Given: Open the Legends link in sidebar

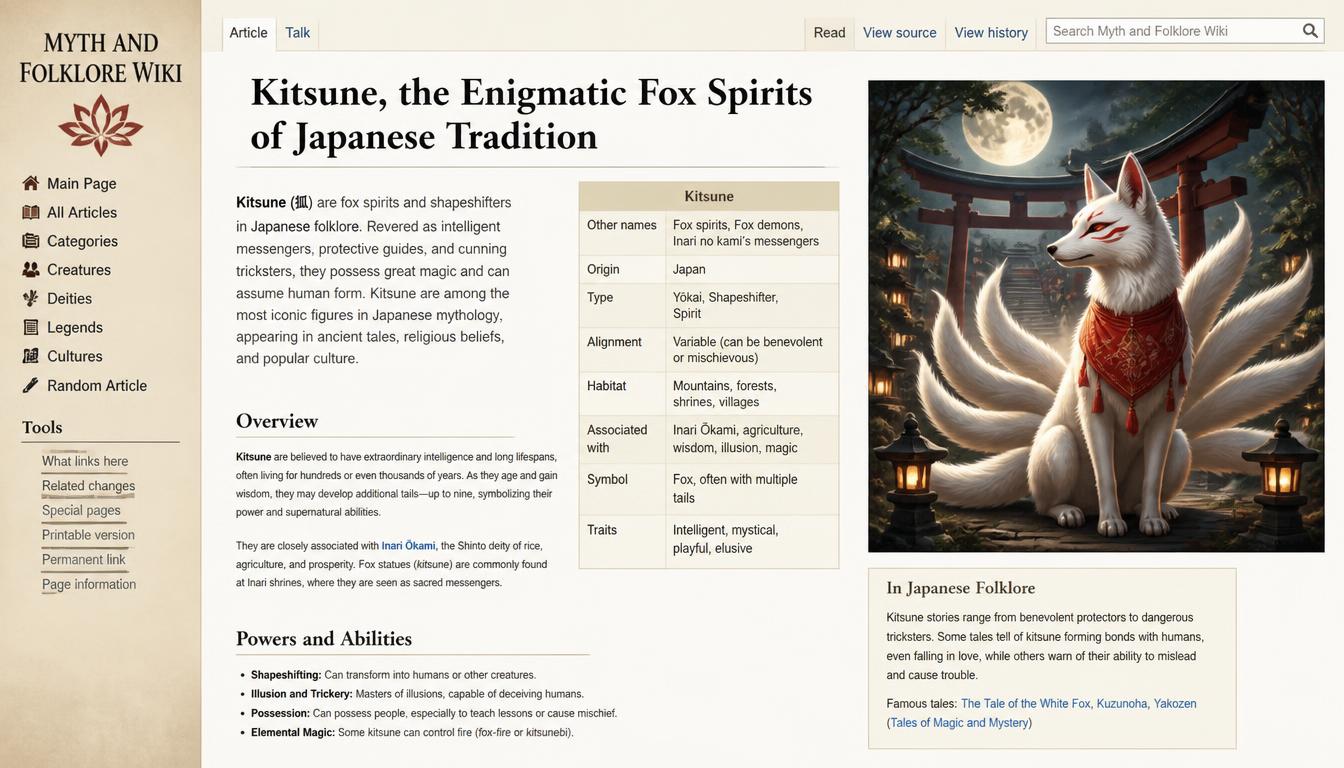Looking at the screenshot, I should click(x=75, y=327).
